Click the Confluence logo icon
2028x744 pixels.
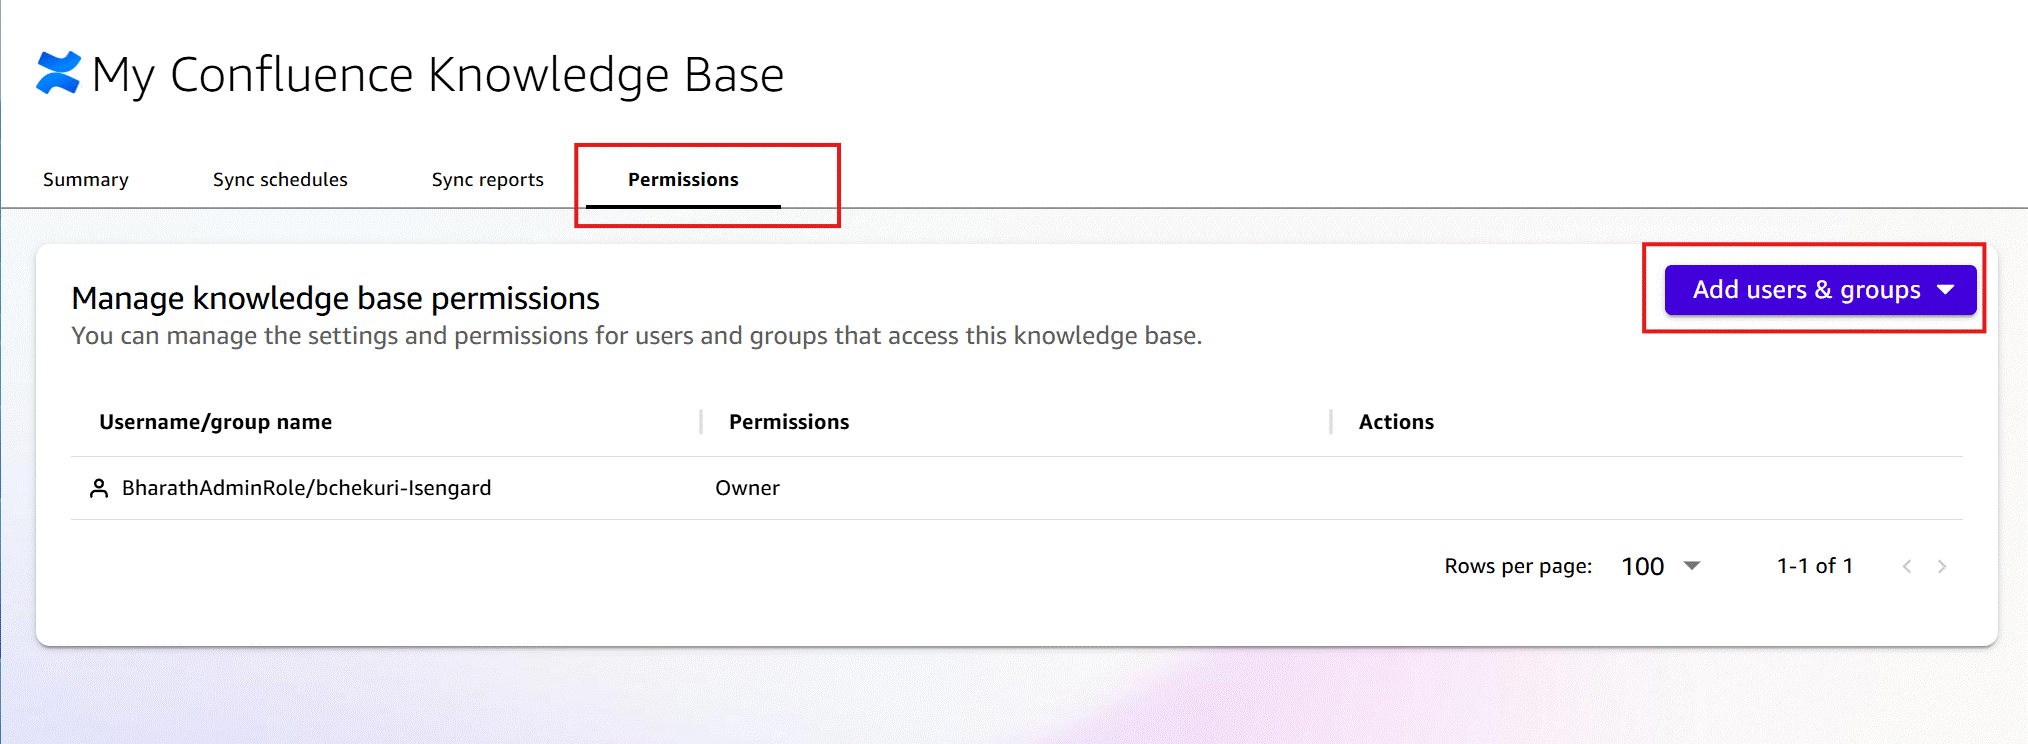(x=58, y=73)
